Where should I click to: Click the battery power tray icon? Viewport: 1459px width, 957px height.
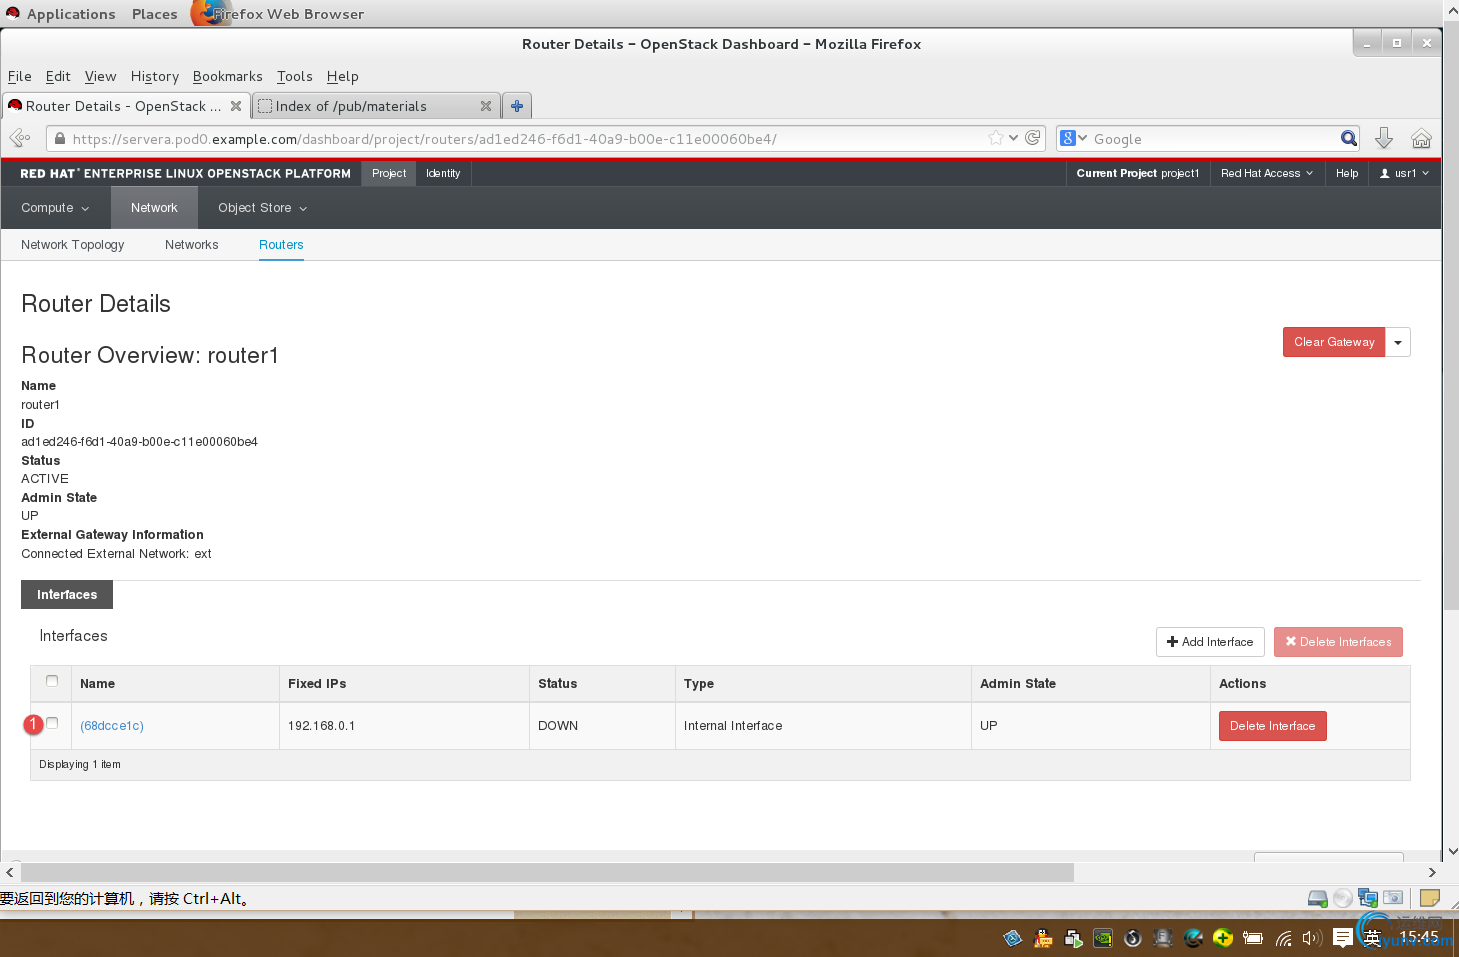[1253, 938]
